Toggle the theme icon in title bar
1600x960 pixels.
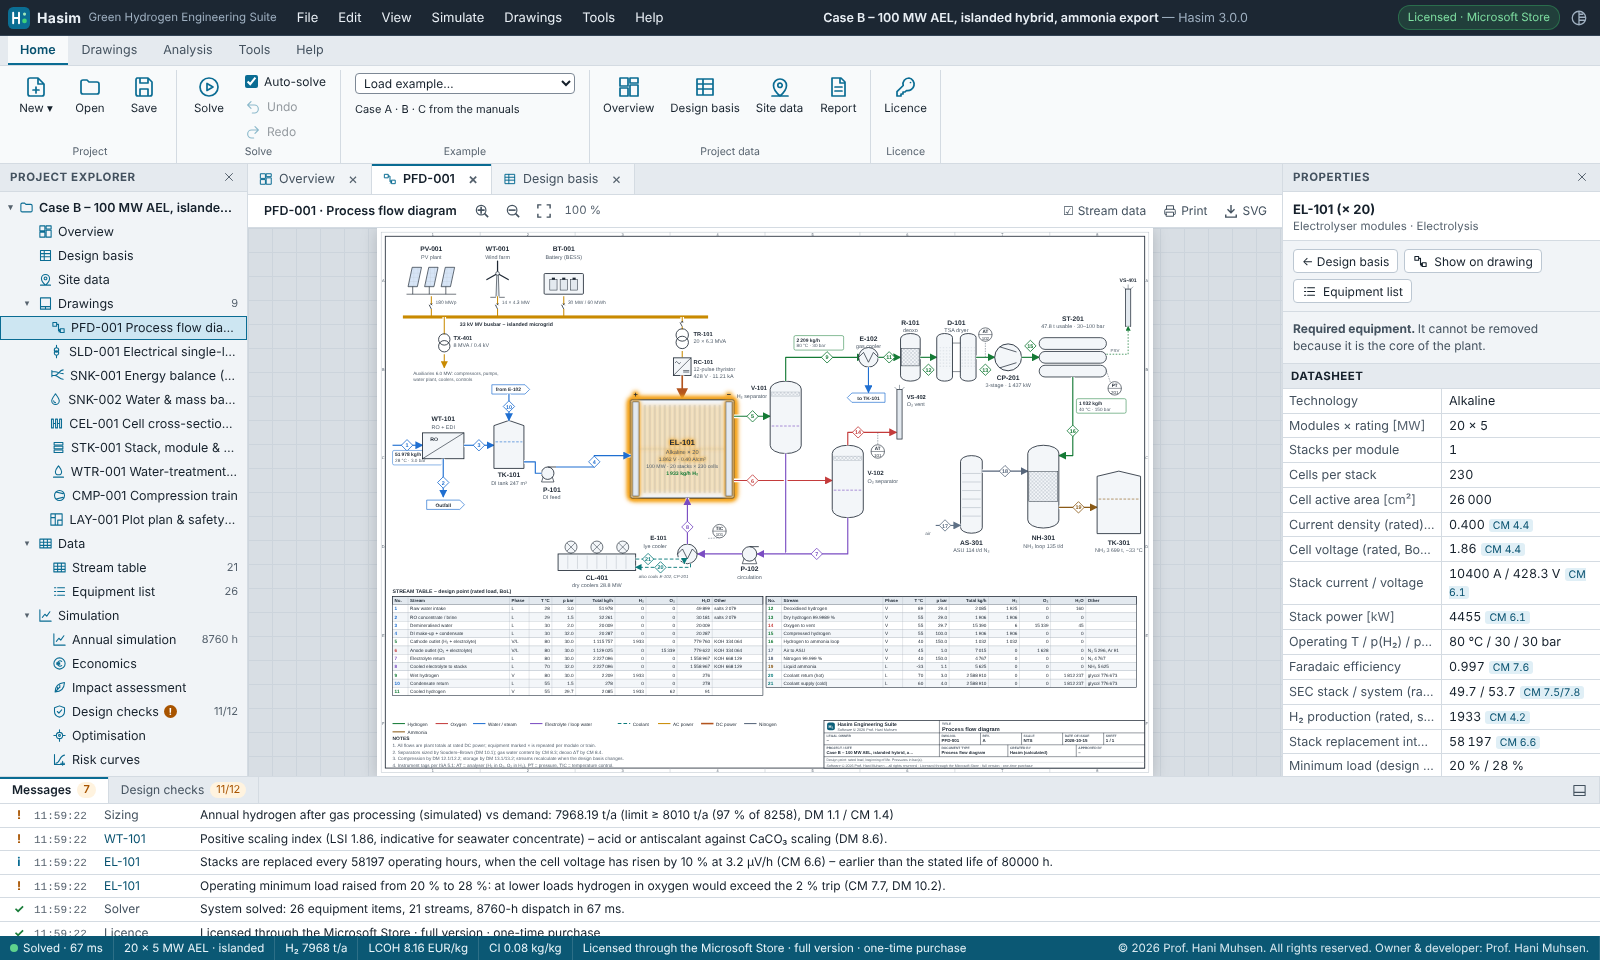(x=1579, y=18)
